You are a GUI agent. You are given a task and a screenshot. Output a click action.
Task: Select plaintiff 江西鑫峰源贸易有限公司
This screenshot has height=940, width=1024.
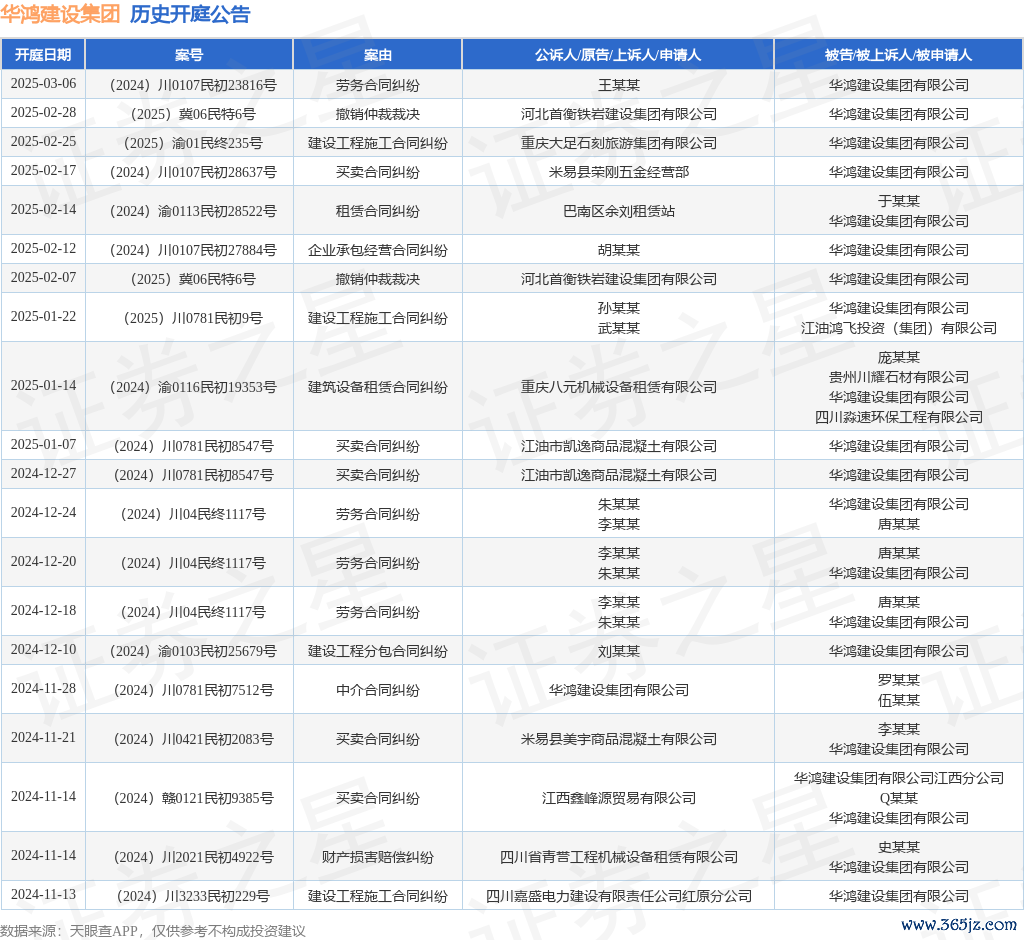click(x=618, y=798)
